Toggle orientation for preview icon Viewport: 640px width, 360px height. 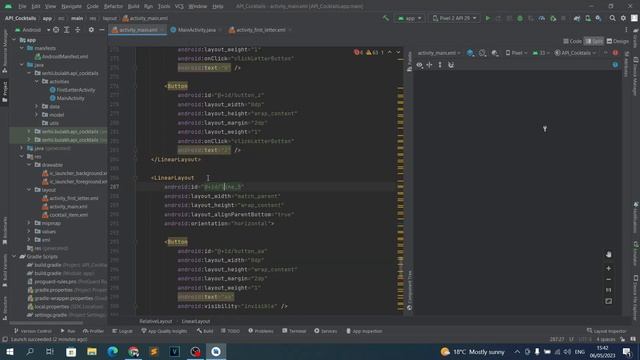pos(482,53)
